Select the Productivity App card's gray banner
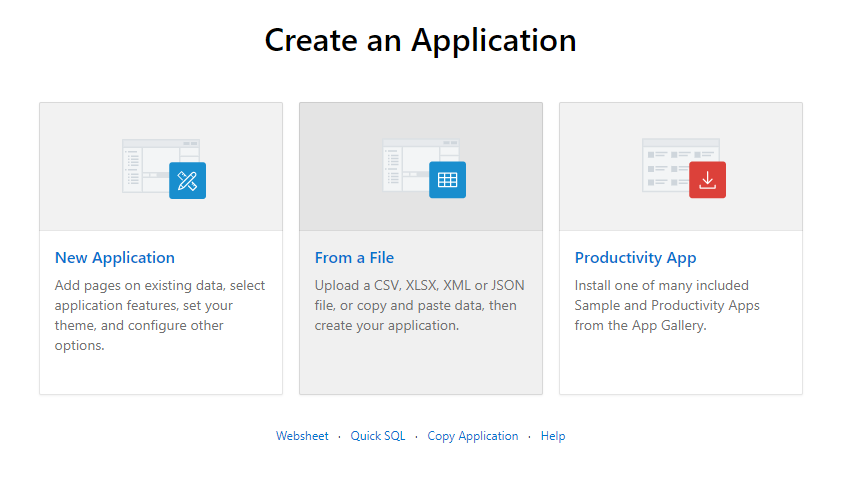 click(681, 167)
